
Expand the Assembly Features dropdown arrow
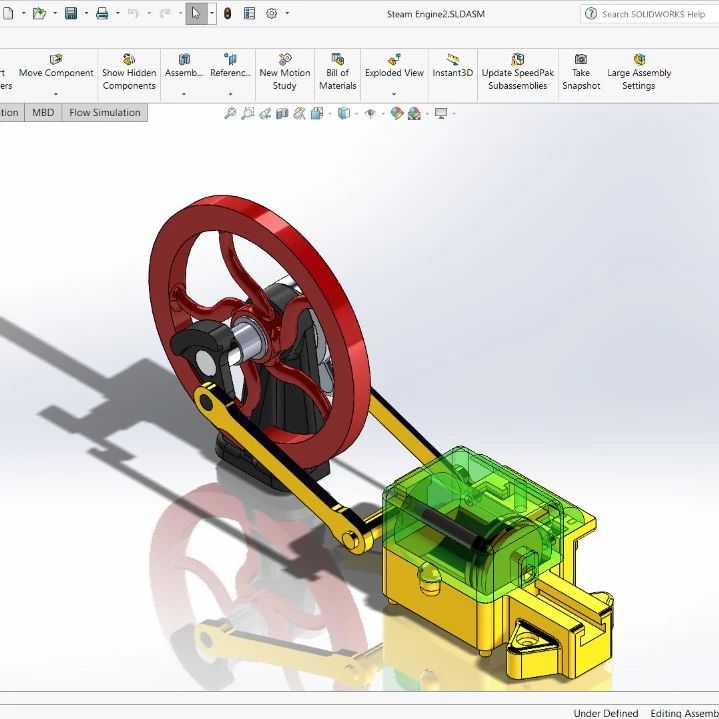pyautogui.click(x=184, y=94)
